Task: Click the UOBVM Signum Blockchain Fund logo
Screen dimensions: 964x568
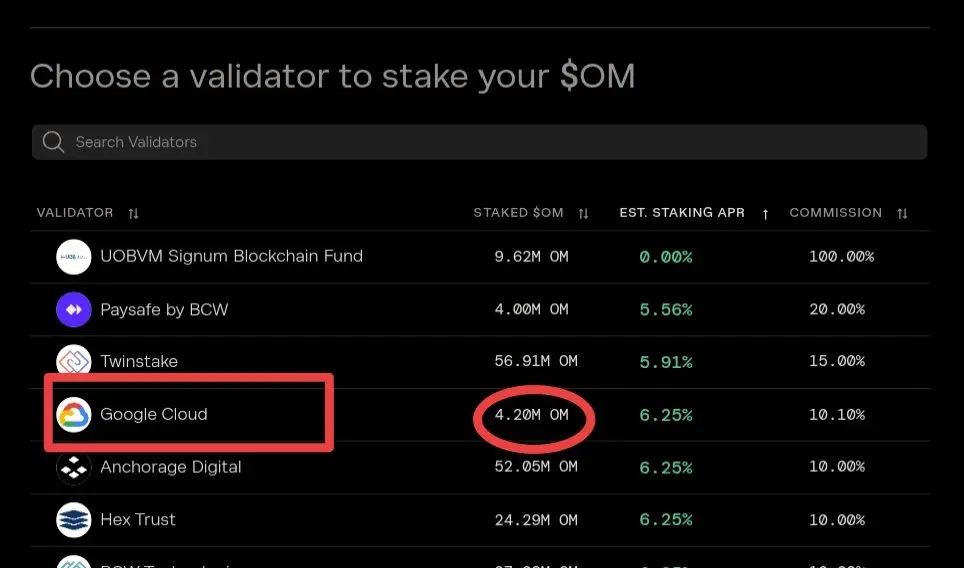Action: click(74, 256)
